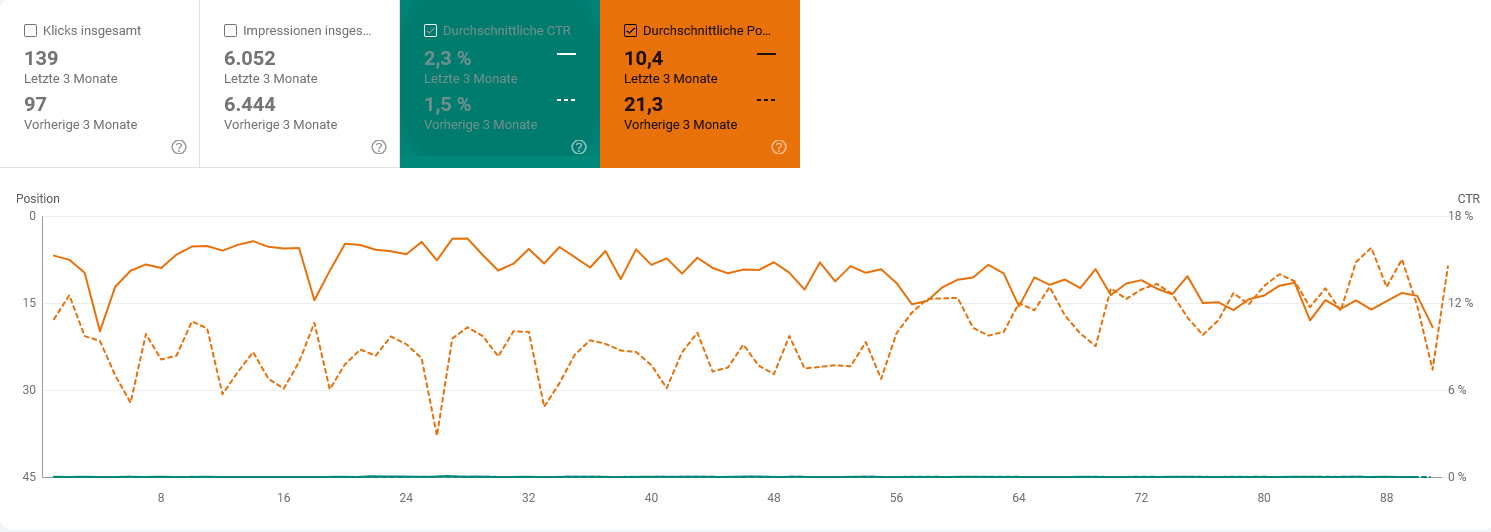Screen dimensions: 1491x532
Task: Select dashed line legend on Position card
Action: pyautogui.click(x=766, y=100)
